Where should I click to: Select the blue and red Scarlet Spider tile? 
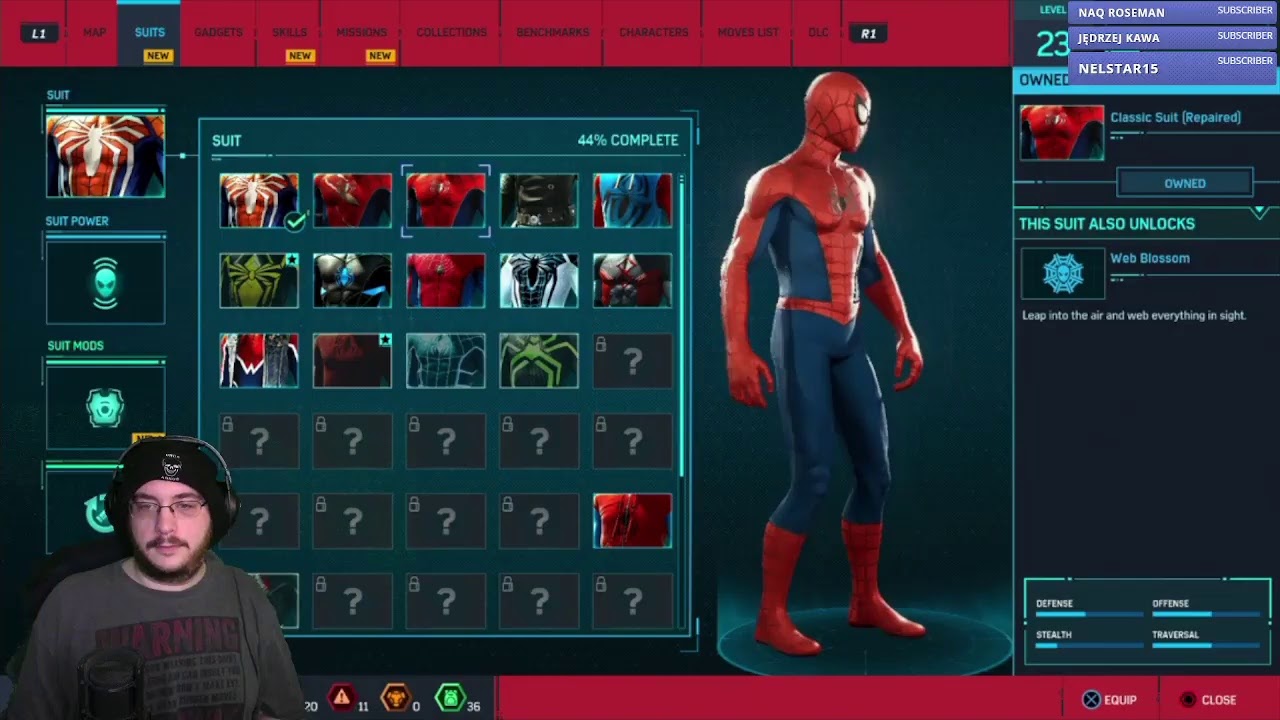(x=632, y=200)
